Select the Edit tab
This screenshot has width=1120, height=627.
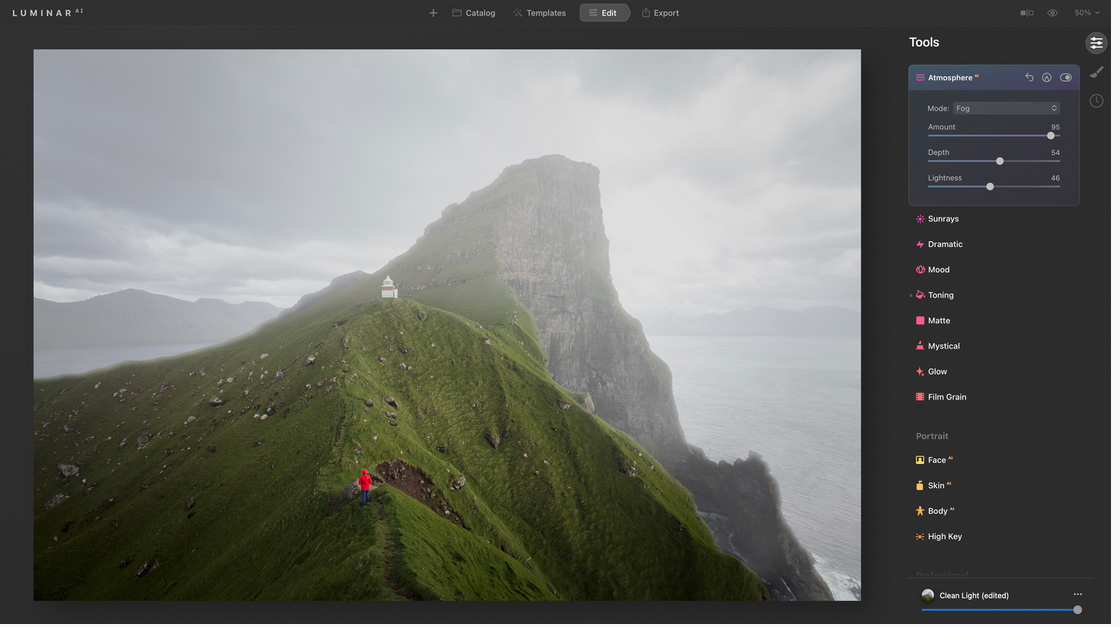(x=604, y=13)
